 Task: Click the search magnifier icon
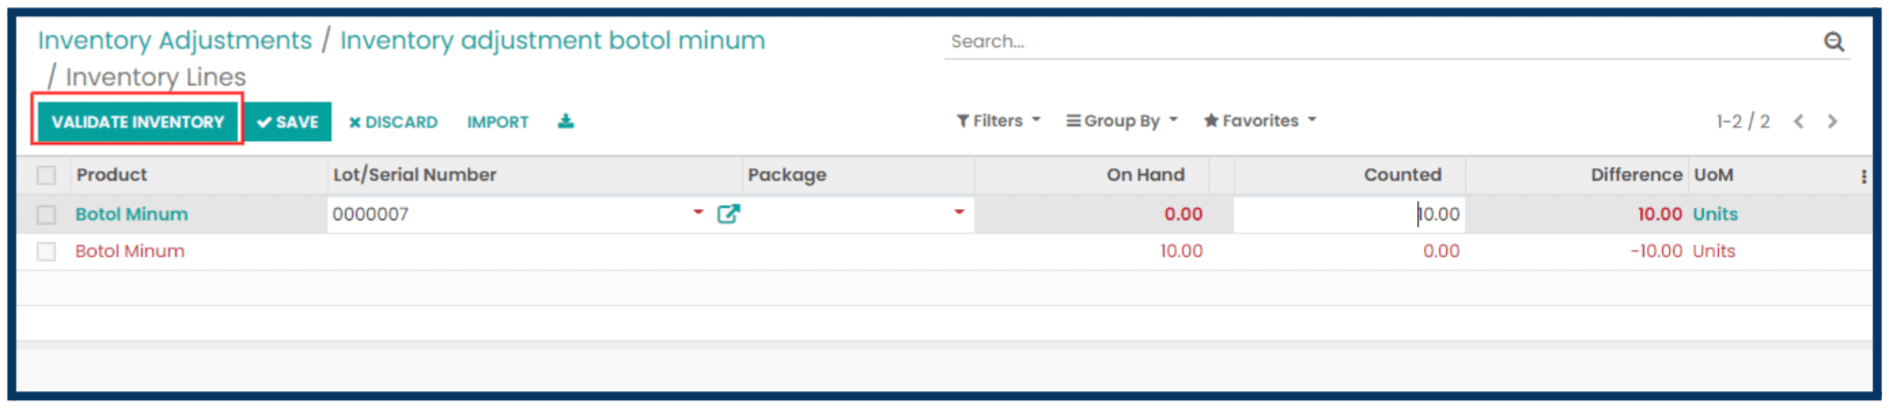tap(1833, 41)
